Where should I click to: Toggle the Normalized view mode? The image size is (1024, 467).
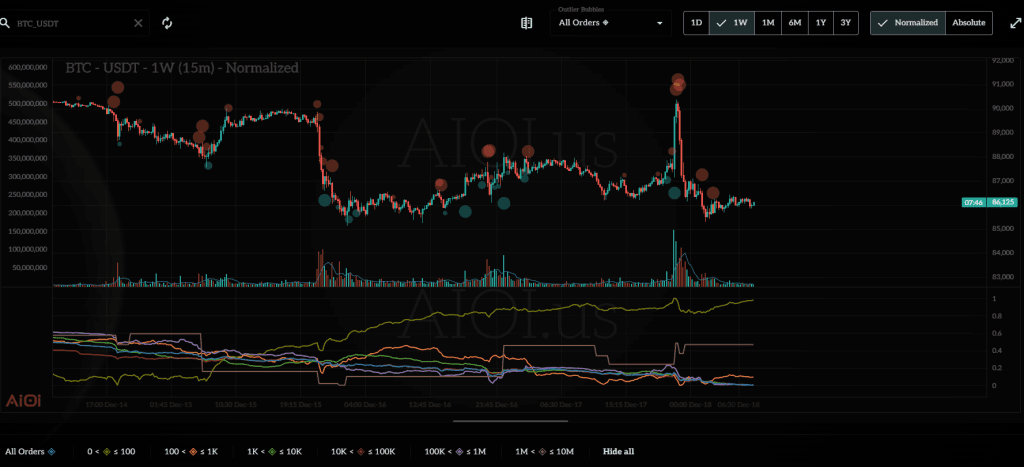tap(908, 22)
